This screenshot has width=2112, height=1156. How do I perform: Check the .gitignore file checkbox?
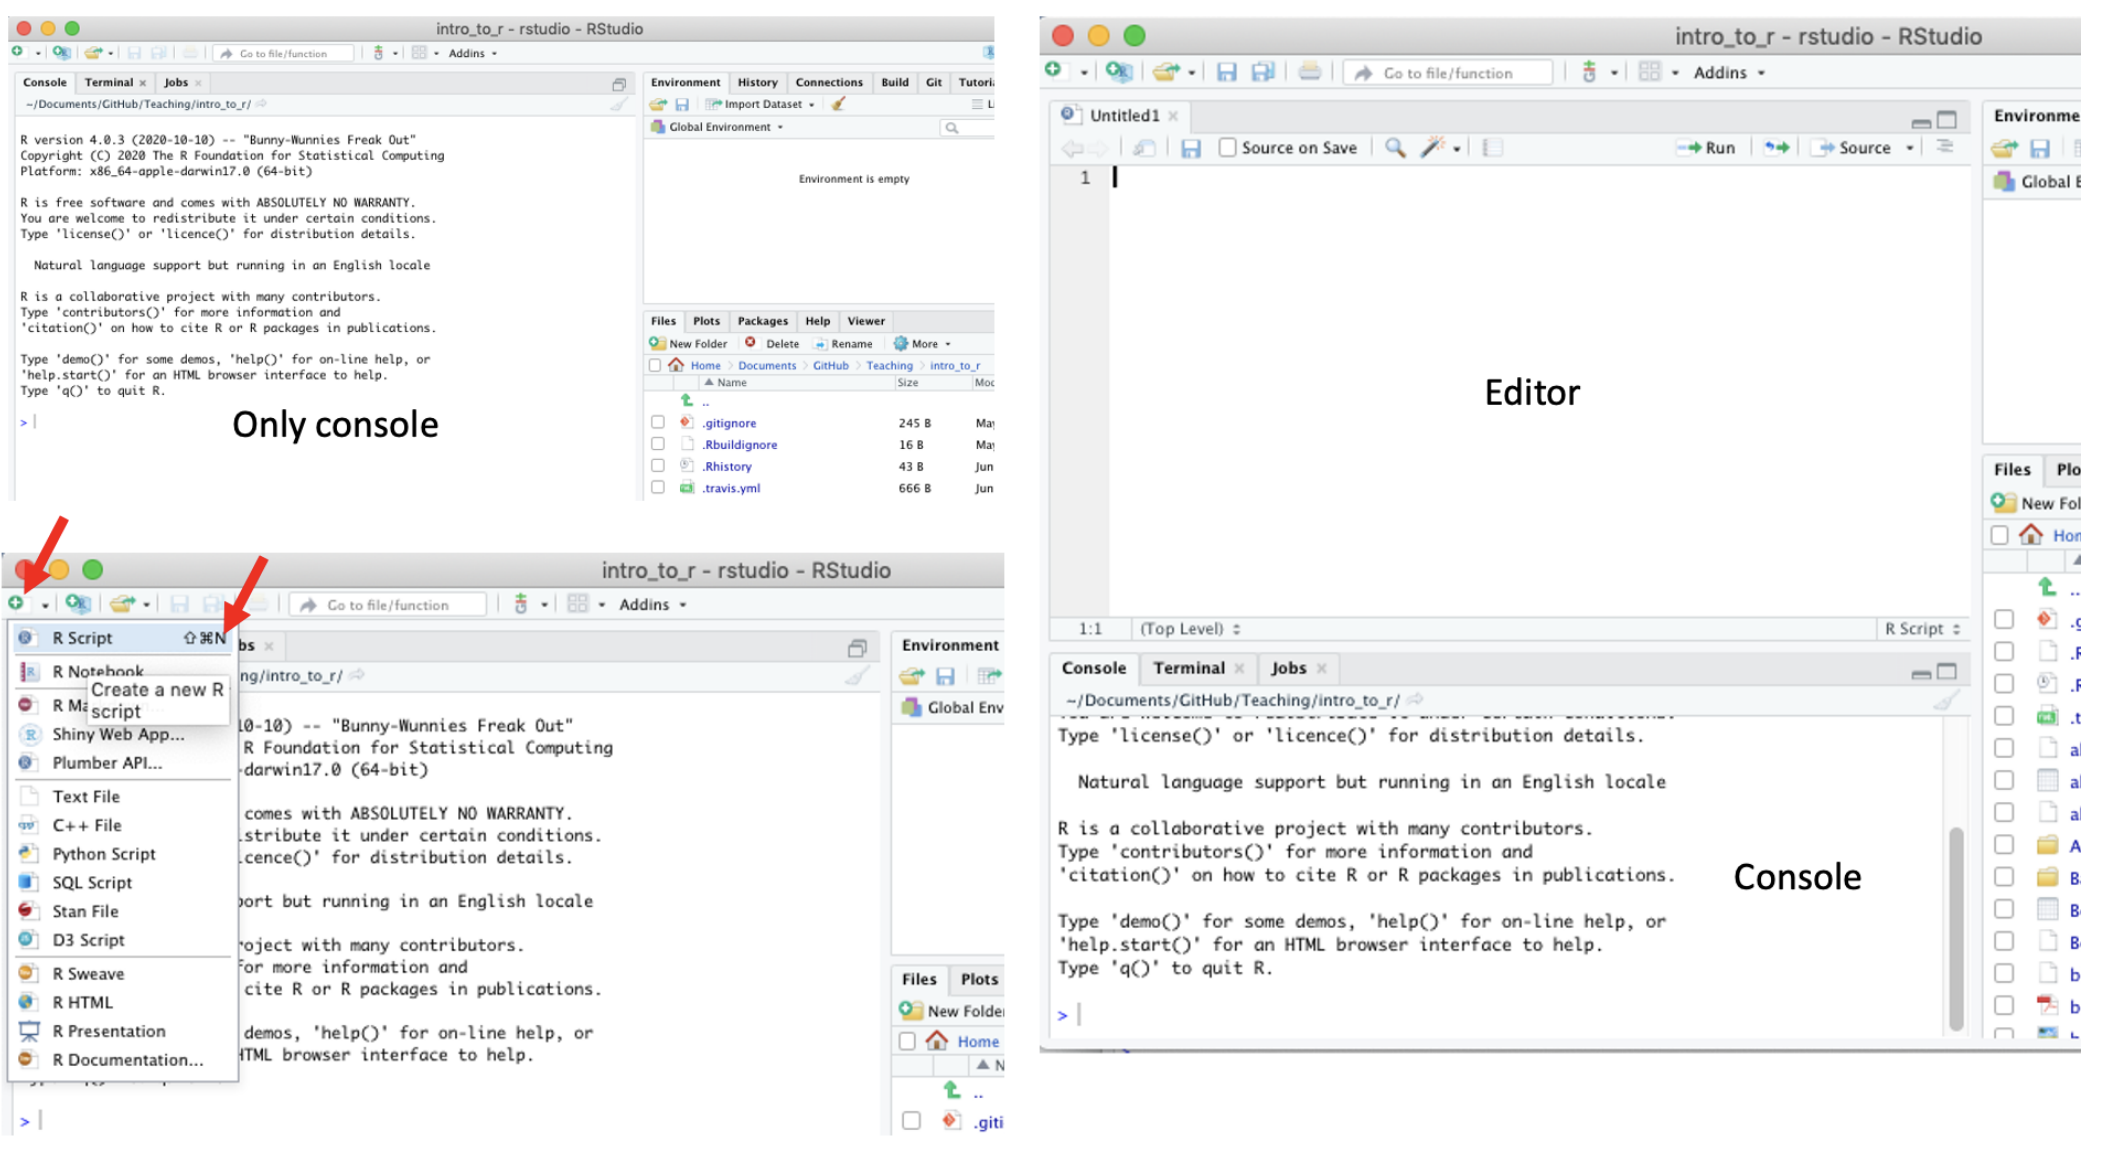[x=657, y=422]
